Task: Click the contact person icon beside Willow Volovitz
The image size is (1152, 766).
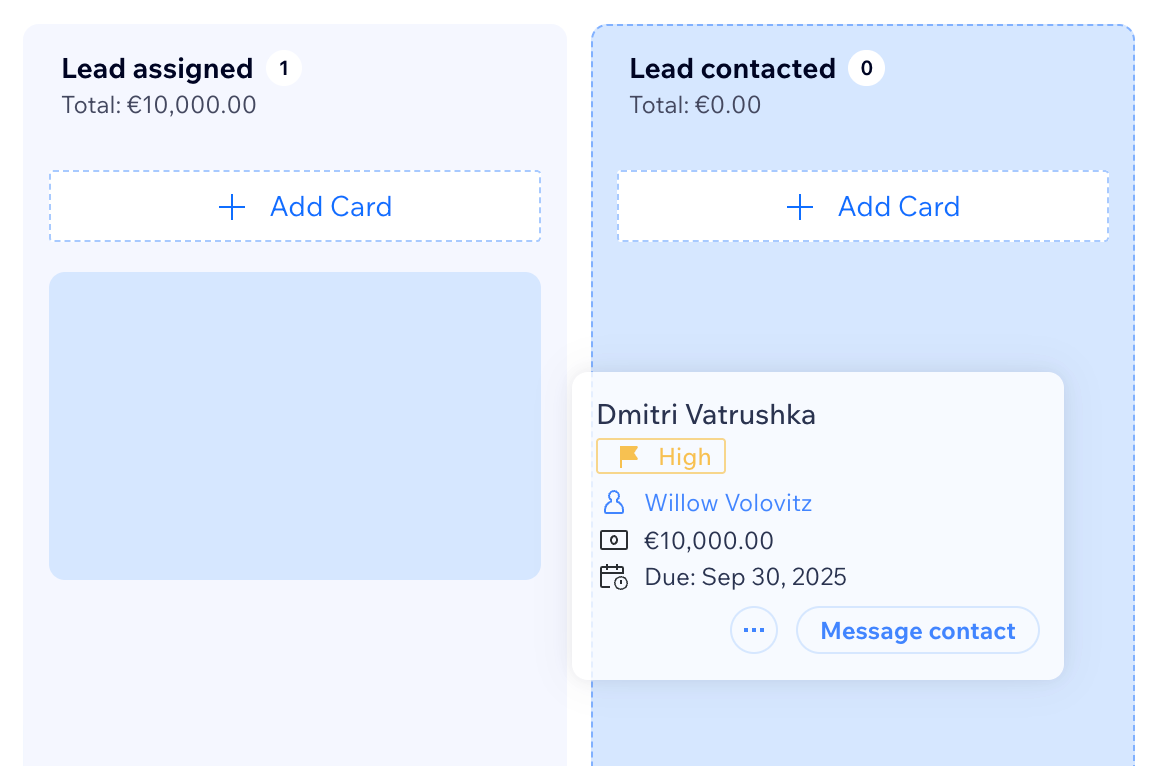Action: (613, 503)
